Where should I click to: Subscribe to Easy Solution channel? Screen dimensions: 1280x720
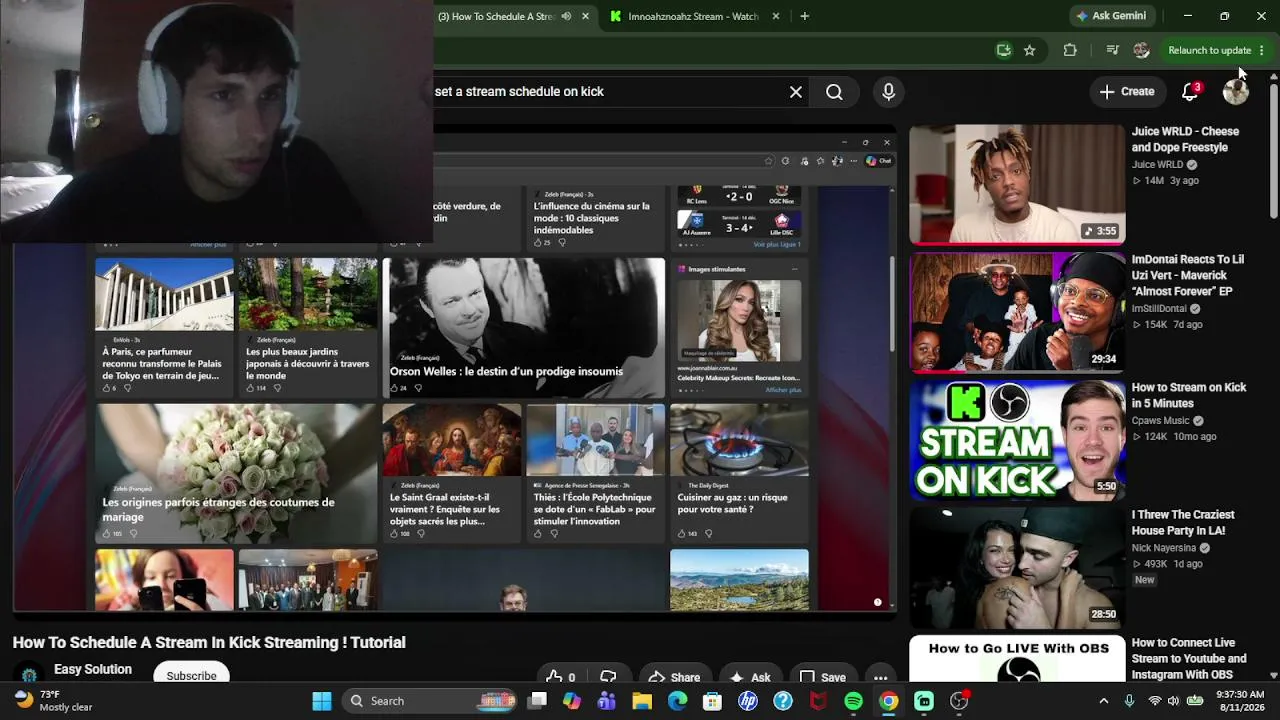coord(191,675)
